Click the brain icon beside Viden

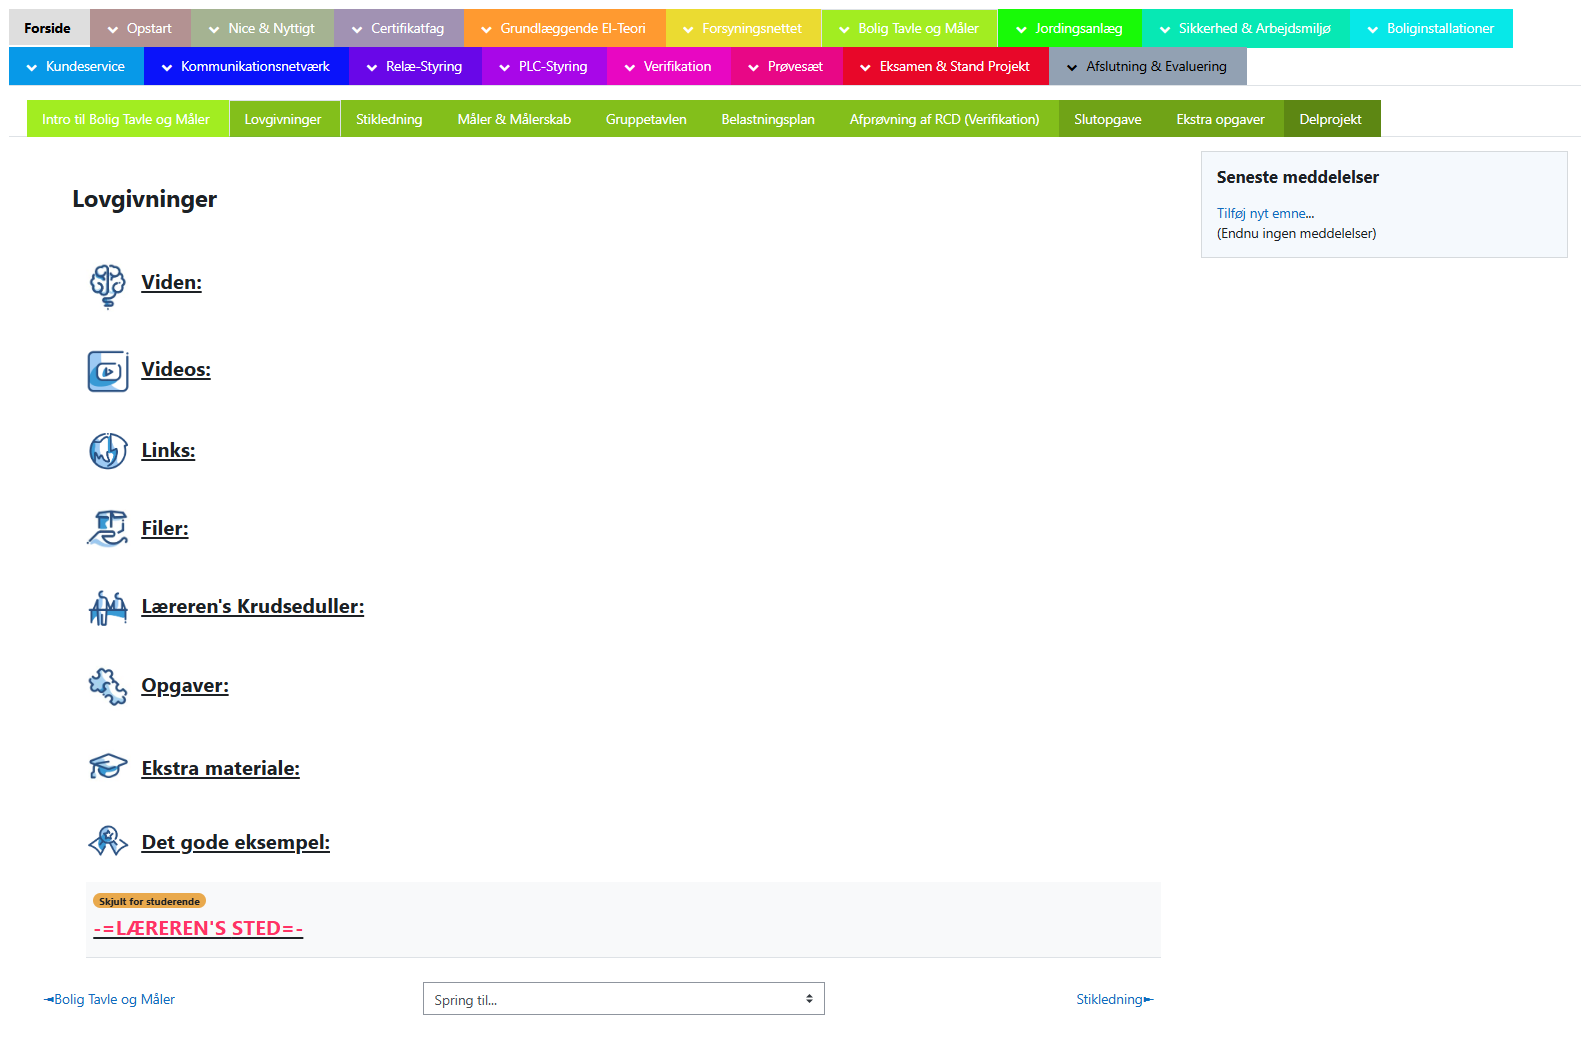pyautogui.click(x=107, y=285)
